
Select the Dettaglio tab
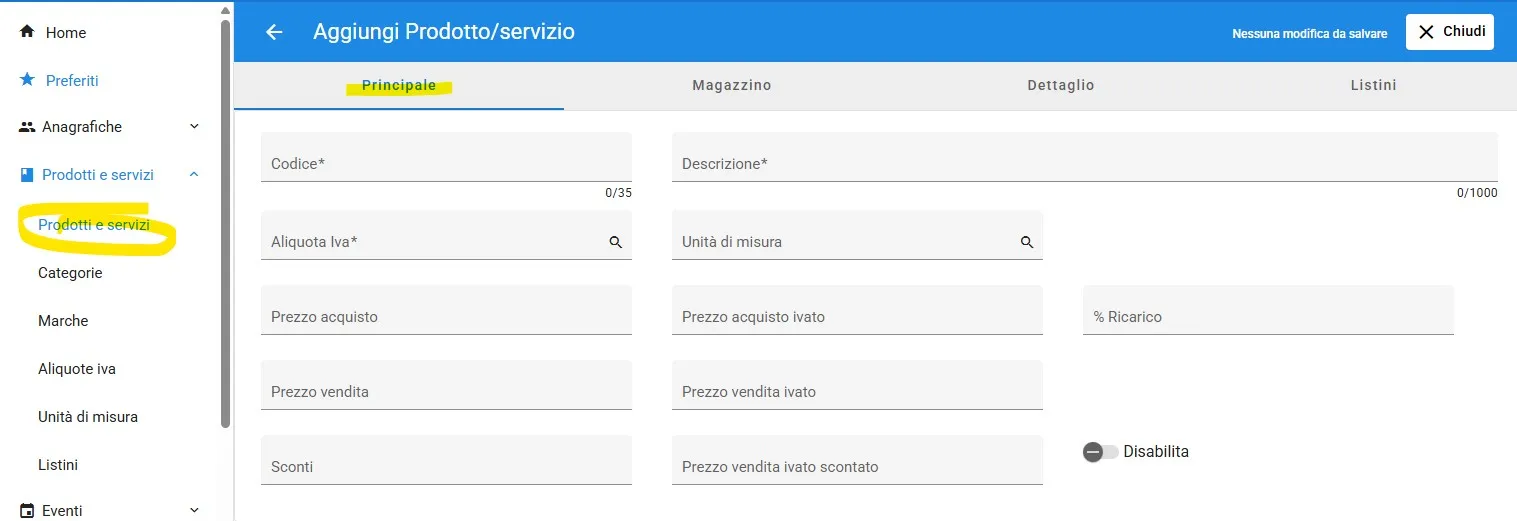tap(1060, 86)
